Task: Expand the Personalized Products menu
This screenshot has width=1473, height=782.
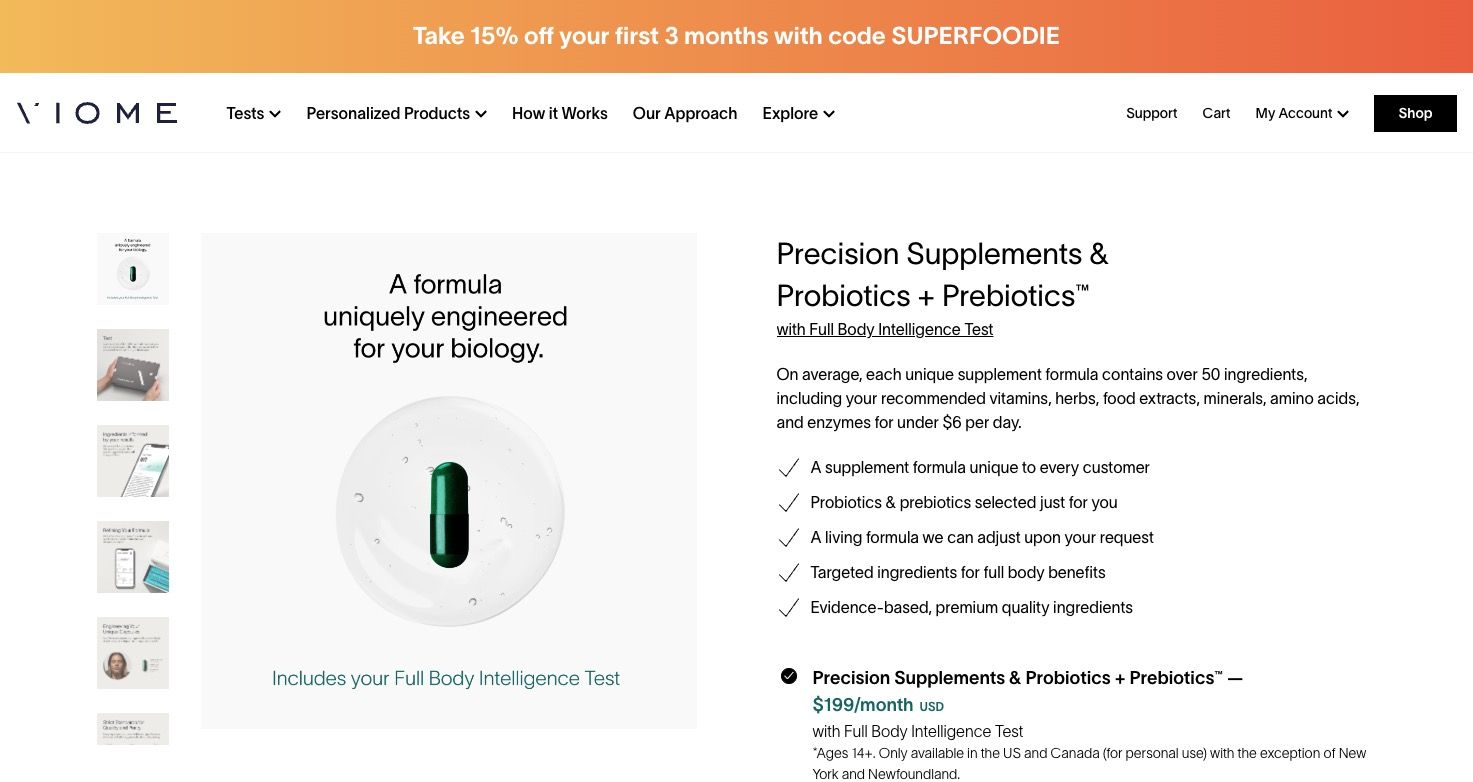Action: 395,113
